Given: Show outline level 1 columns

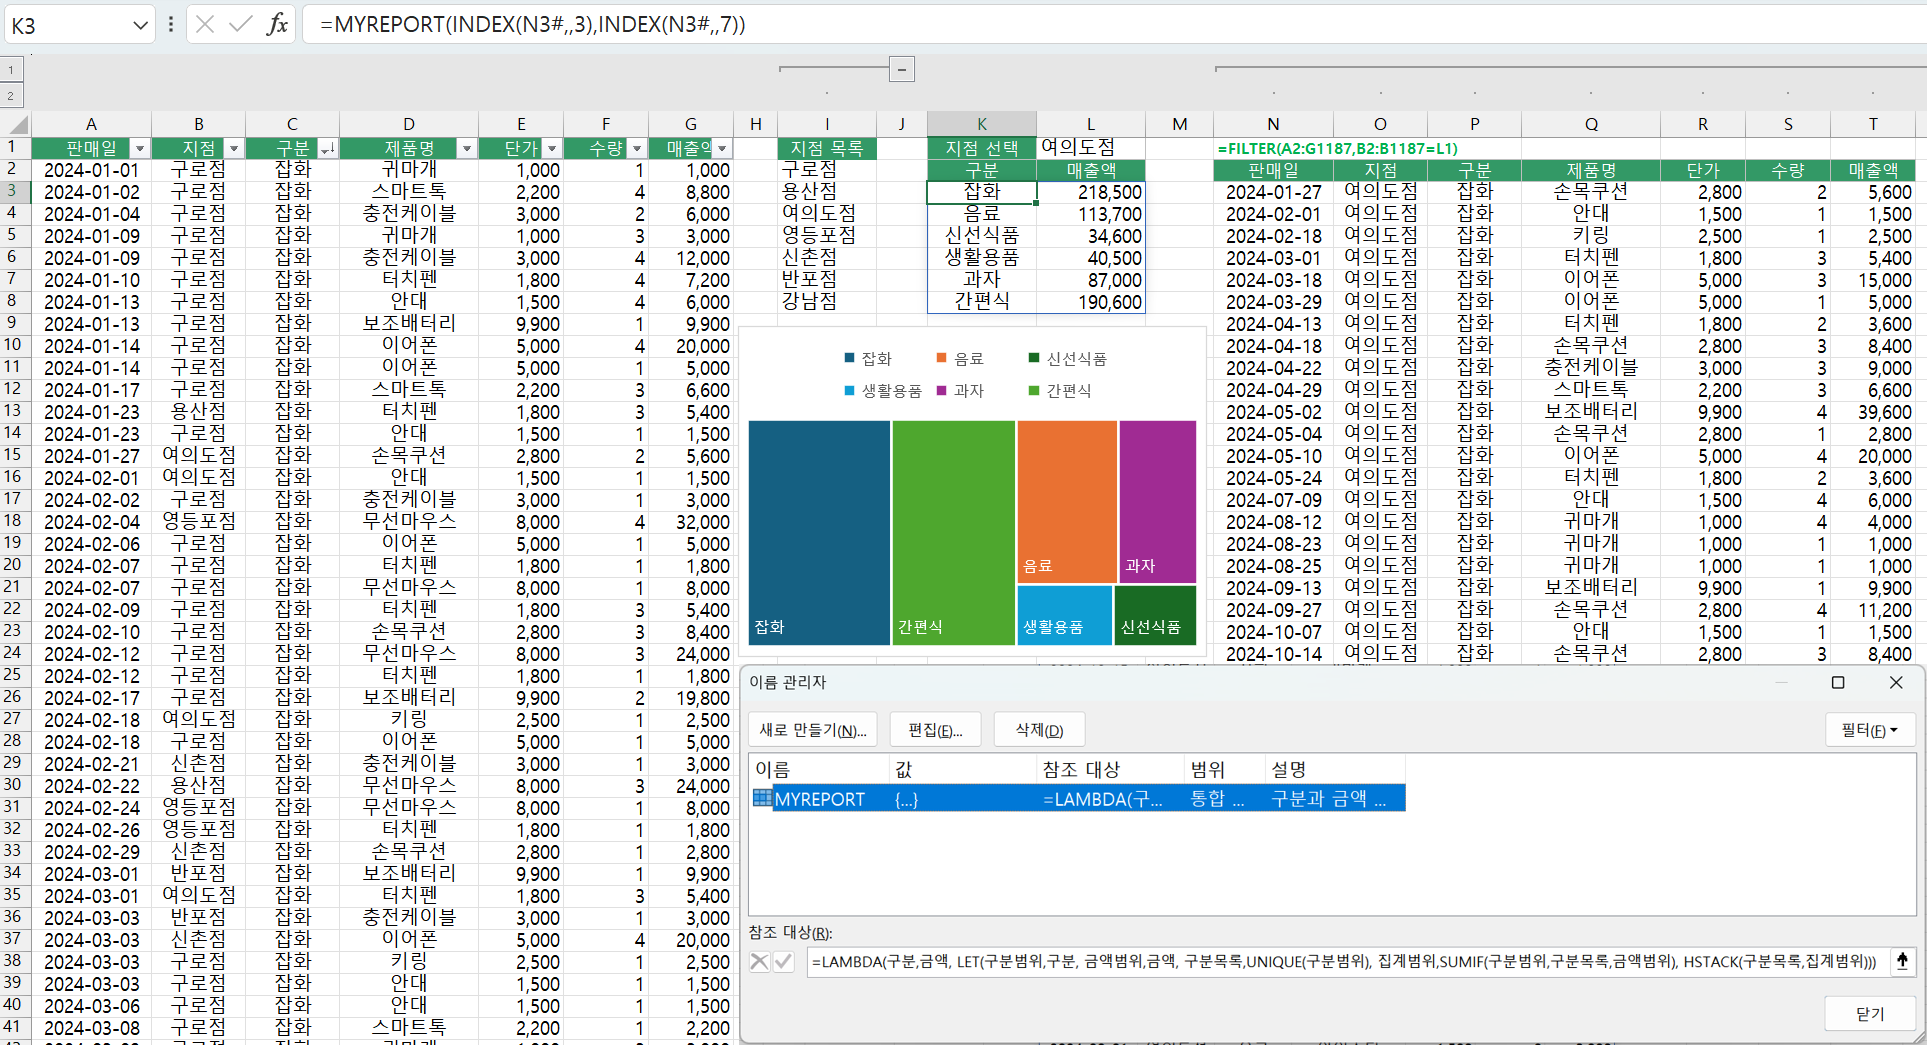Looking at the screenshot, I should click(x=10, y=70).
